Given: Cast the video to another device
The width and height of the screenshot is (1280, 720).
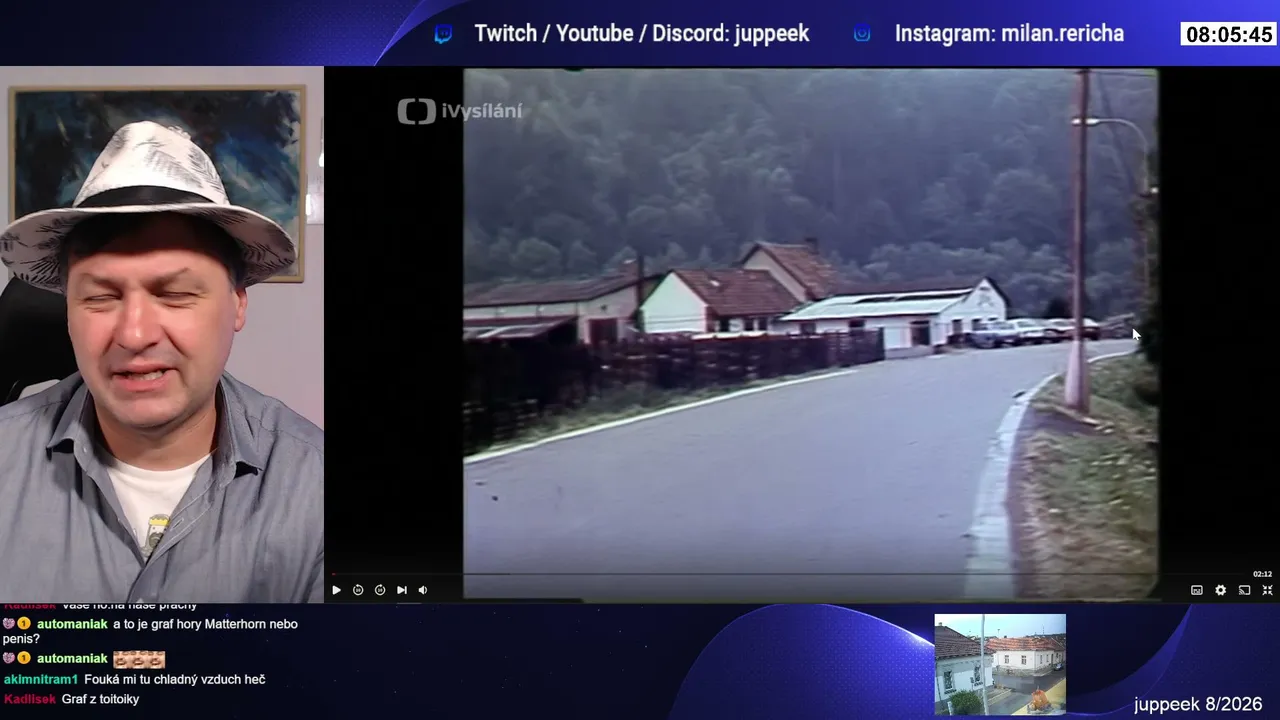Looking at the screenshot, I should (1245, 590).
